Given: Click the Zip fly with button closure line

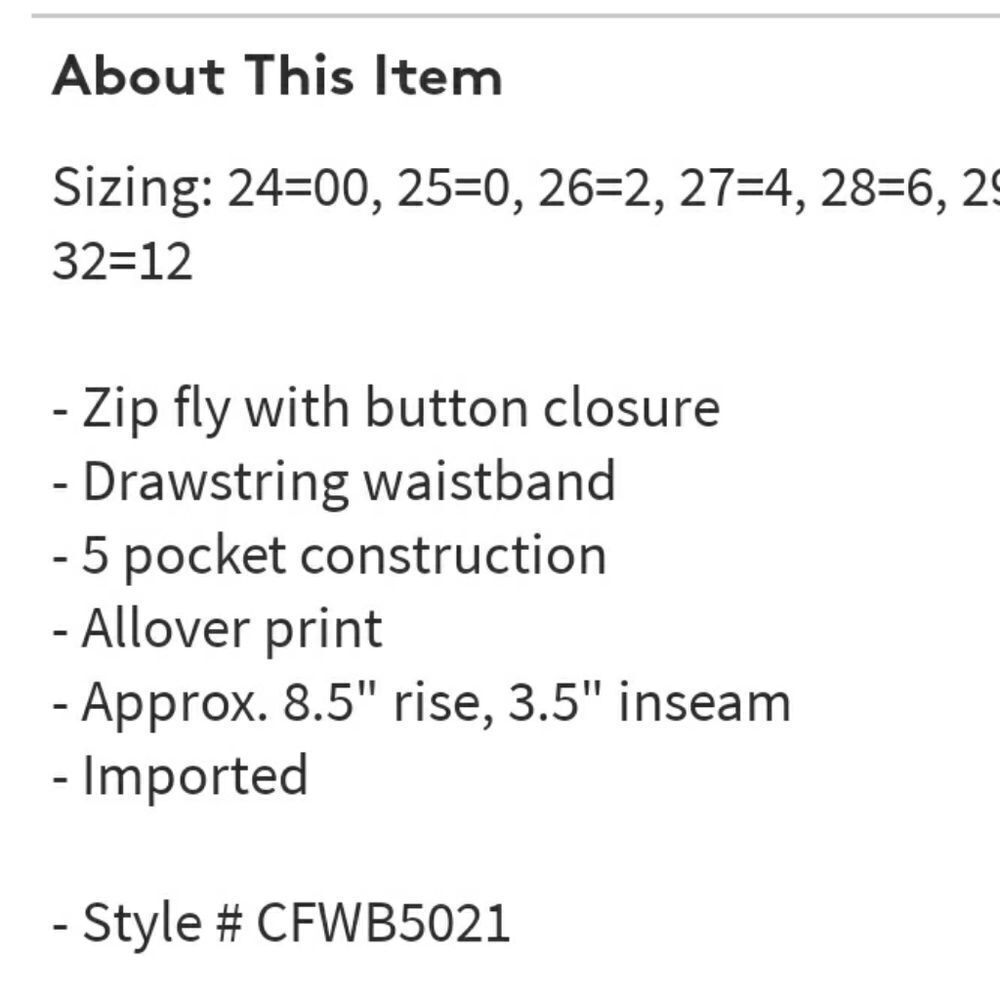Looking at the screenshot, I should coord(386,409).
